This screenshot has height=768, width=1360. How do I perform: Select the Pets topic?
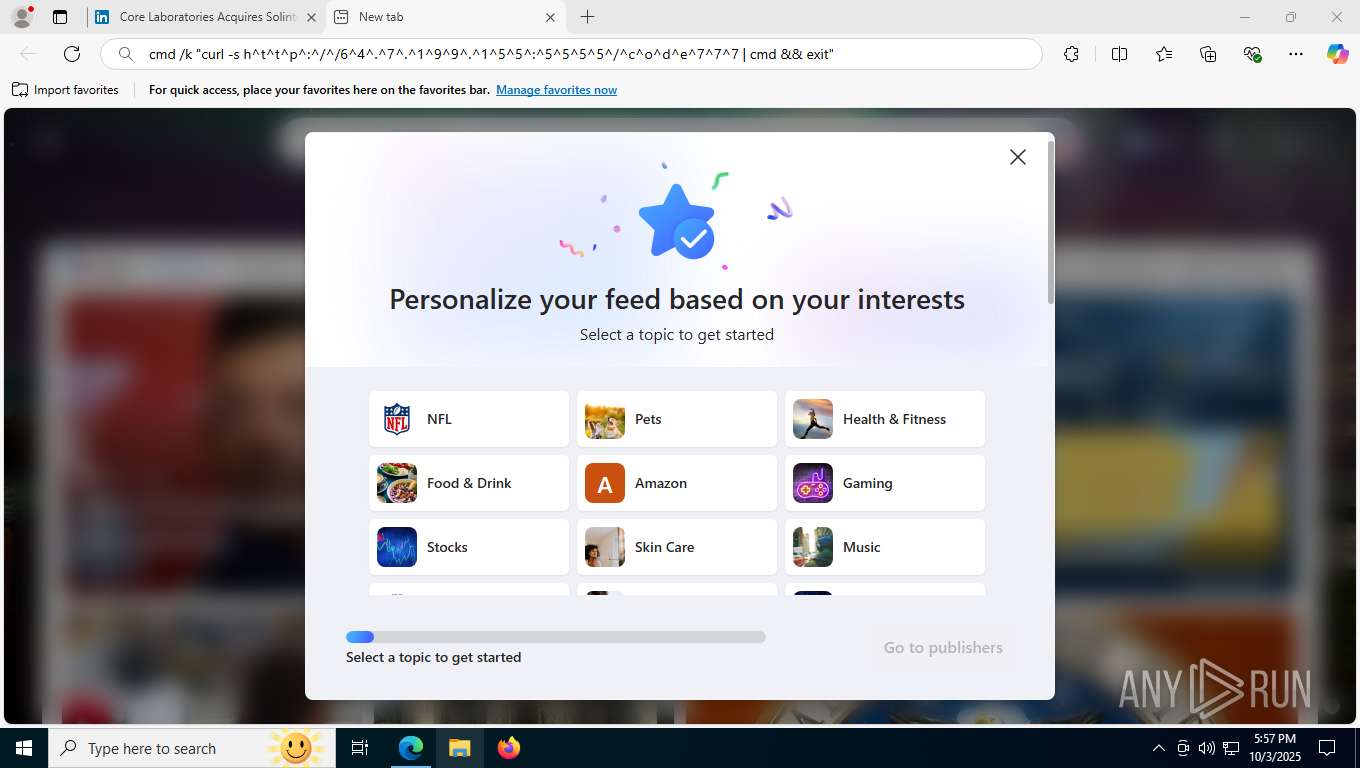coord(677,419)
